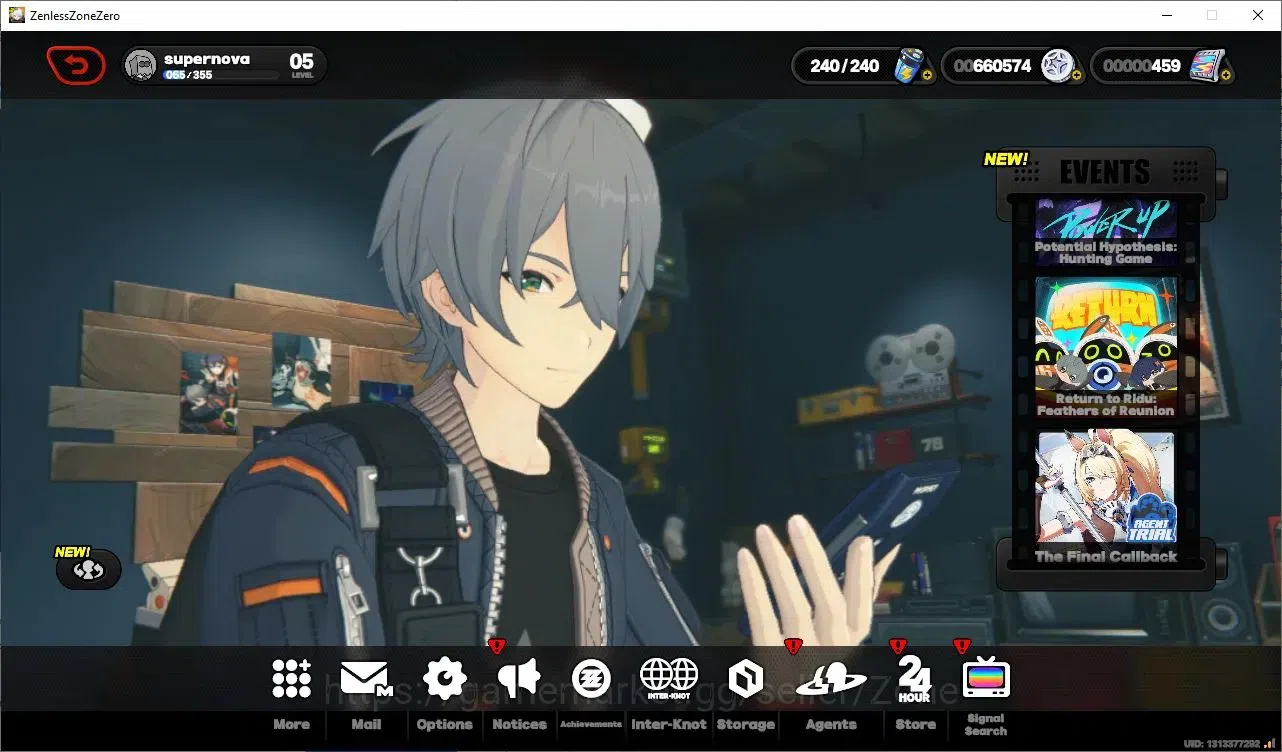Click the network signal strength icon
The width and height of the screenshot is (1282, 752).
click(1270, 744)
